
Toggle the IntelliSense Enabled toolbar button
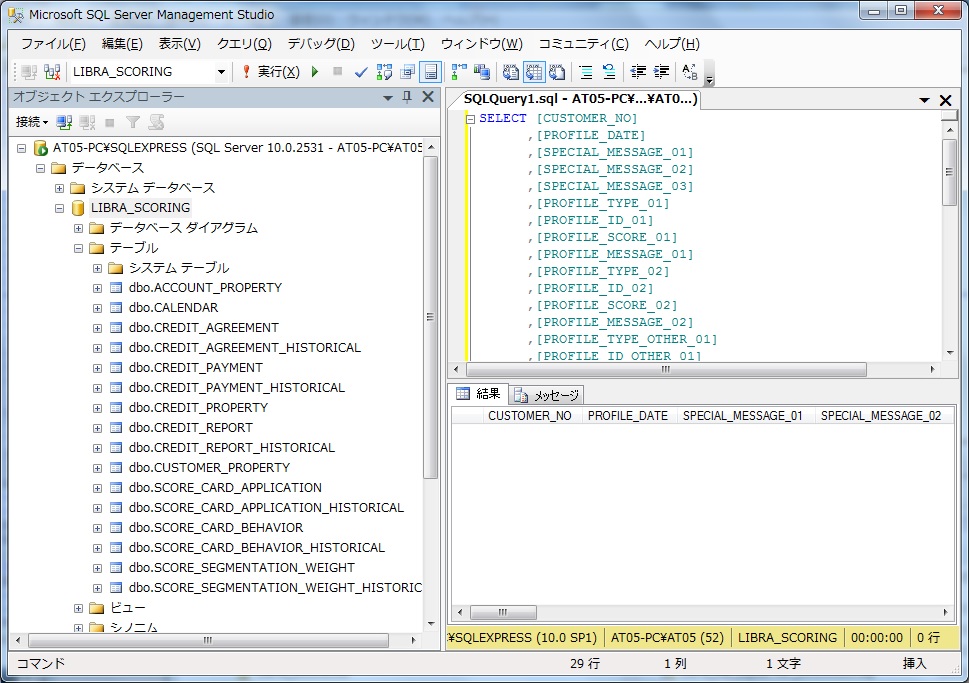pyautogui.click(x=431, y=72)
